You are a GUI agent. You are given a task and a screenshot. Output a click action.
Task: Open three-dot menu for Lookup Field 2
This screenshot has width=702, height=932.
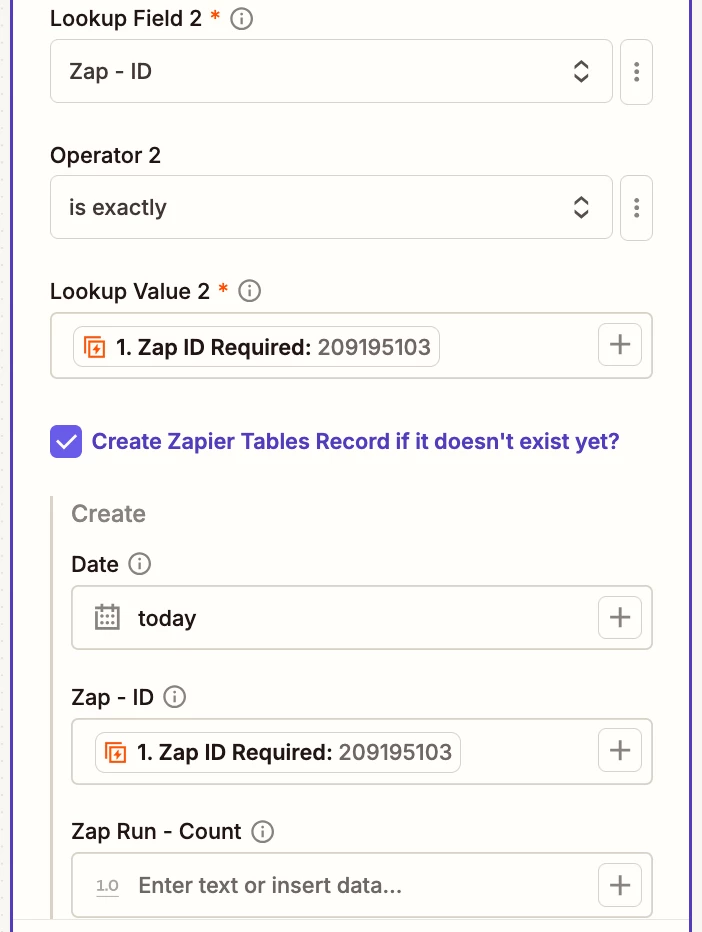pos(636,72)
